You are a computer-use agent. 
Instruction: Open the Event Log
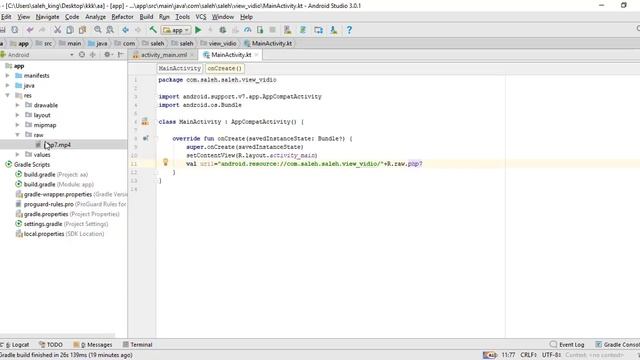[x=567, y=344]
